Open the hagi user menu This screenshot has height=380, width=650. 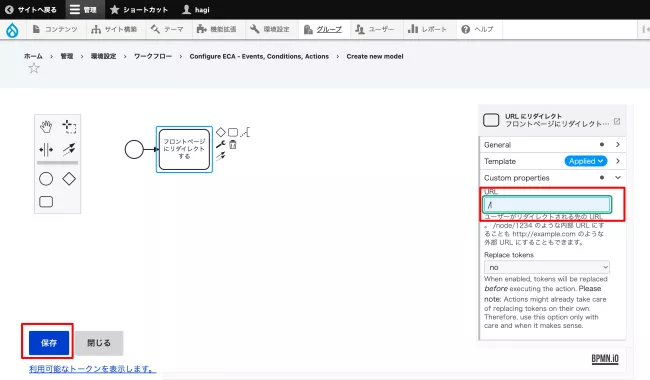point(196,10)
